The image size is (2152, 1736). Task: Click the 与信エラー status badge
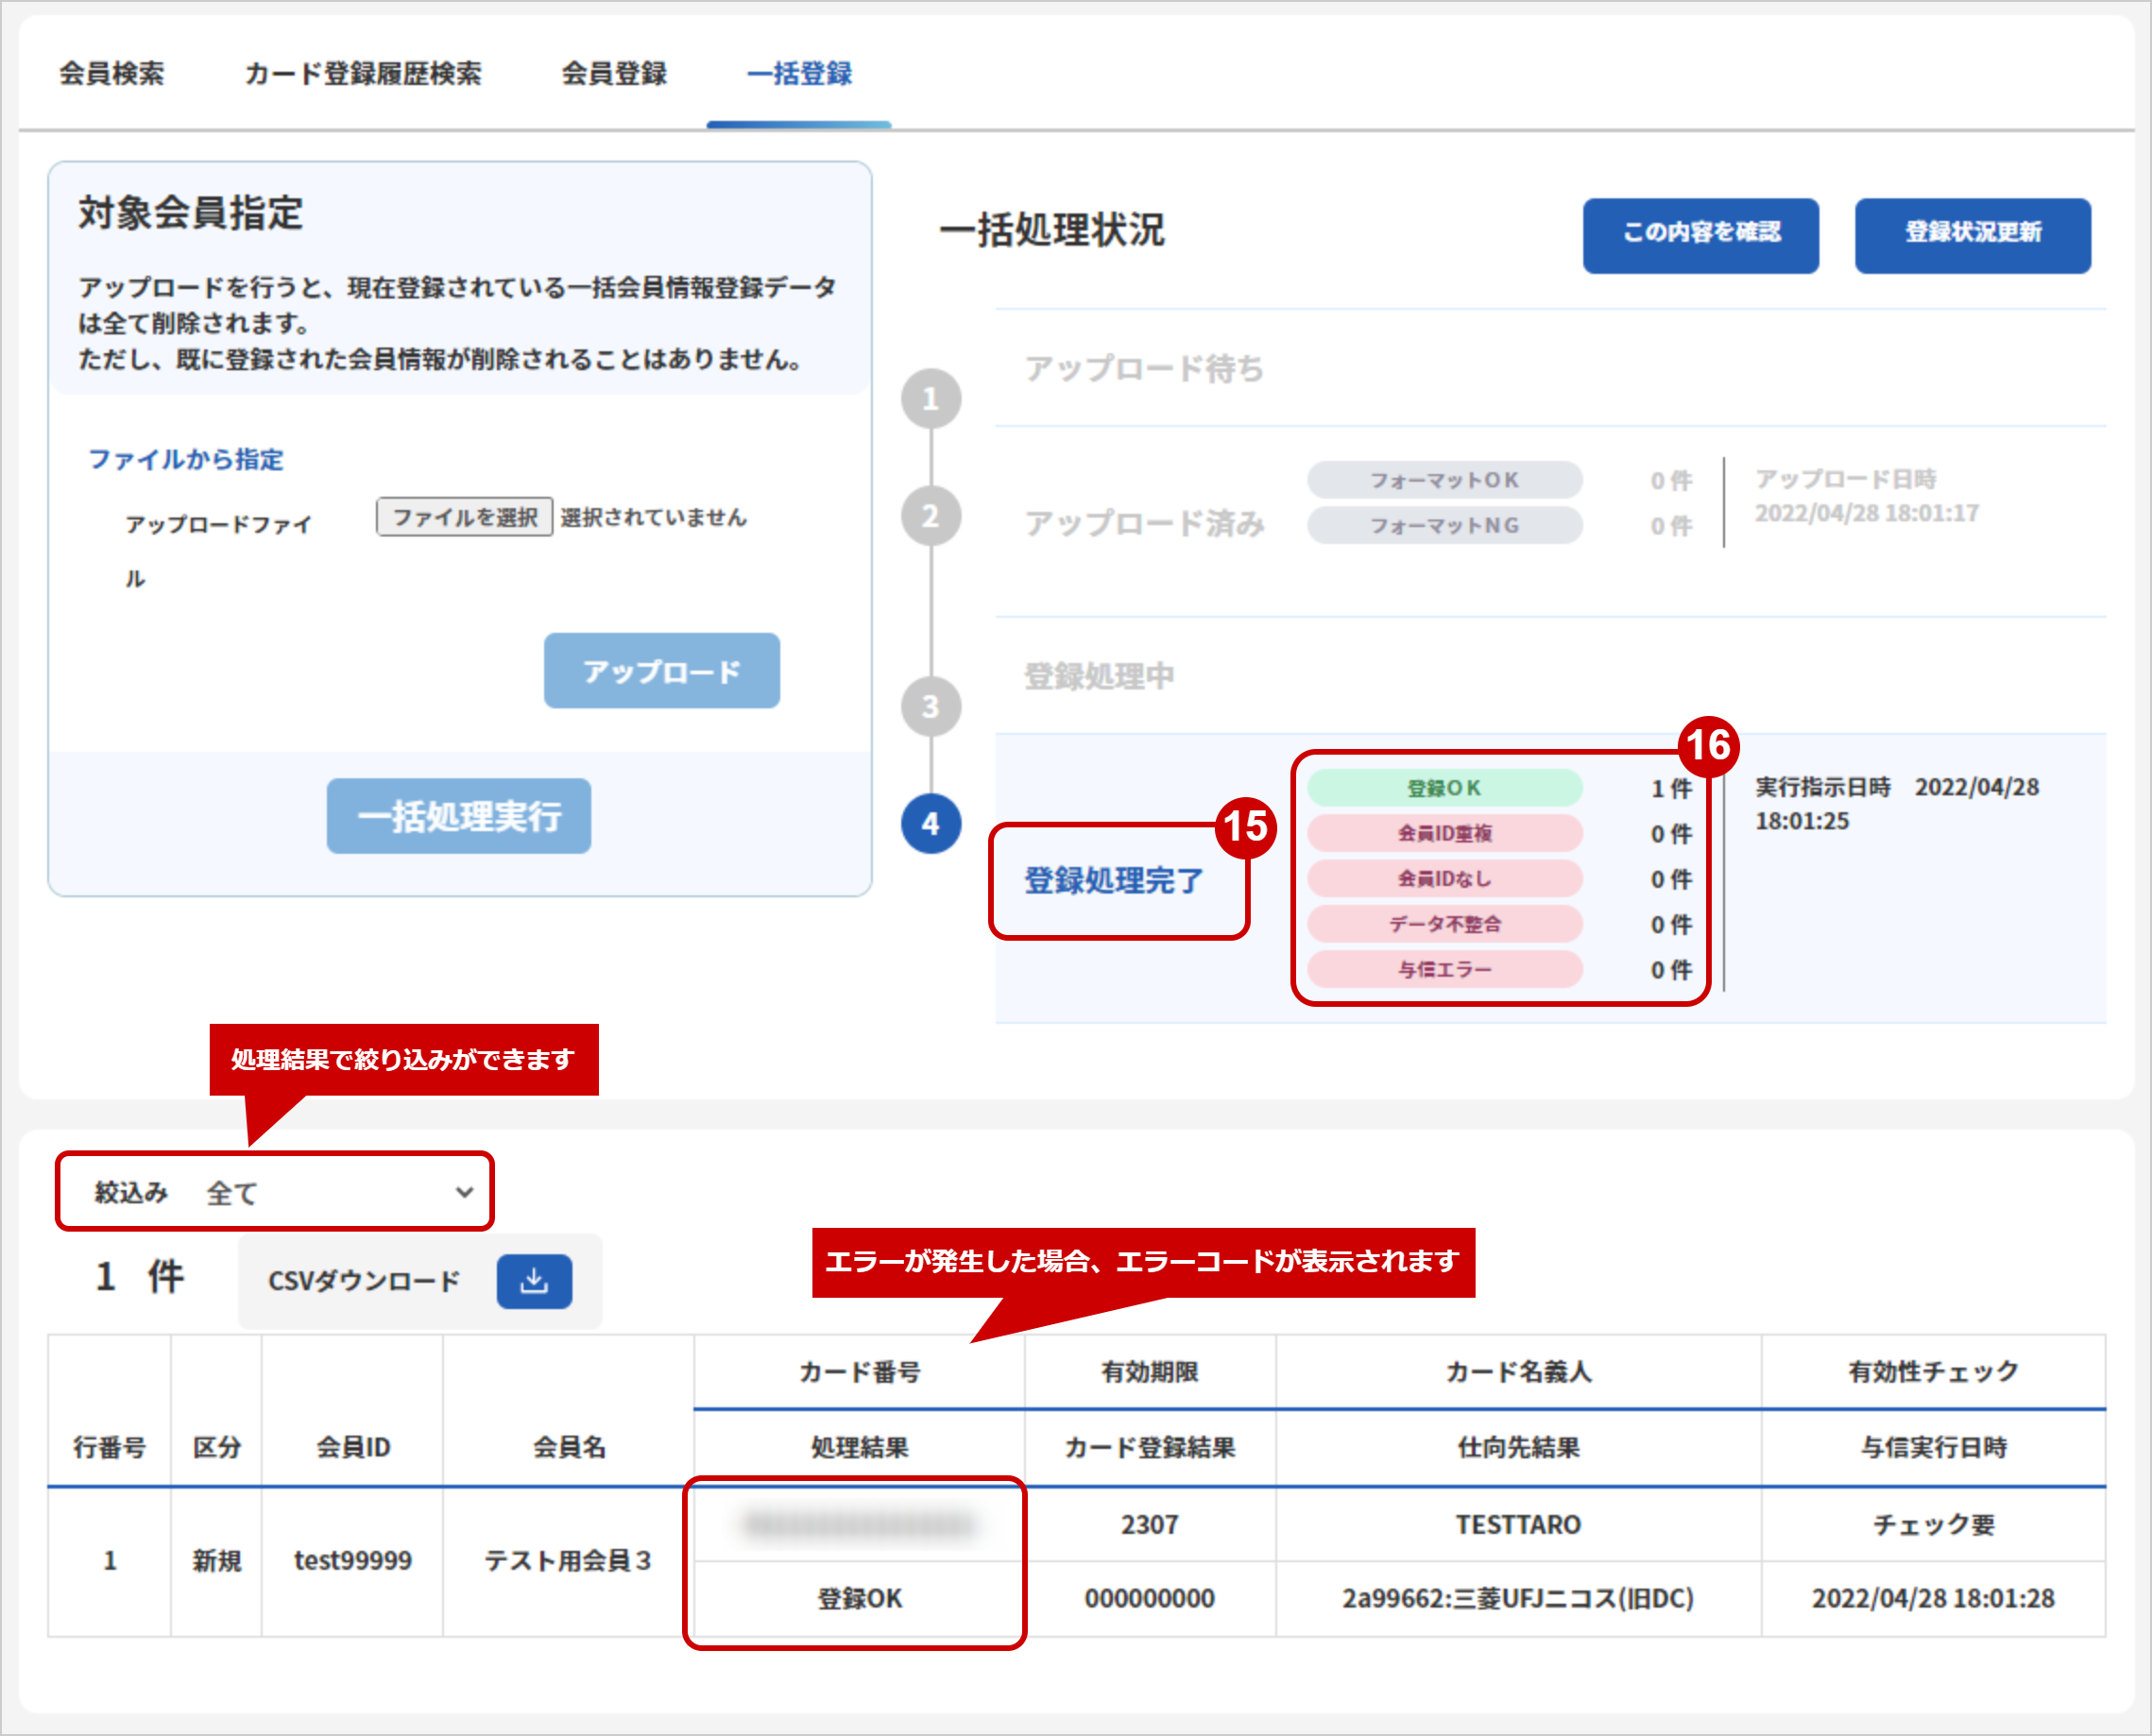pos(1445,969)
